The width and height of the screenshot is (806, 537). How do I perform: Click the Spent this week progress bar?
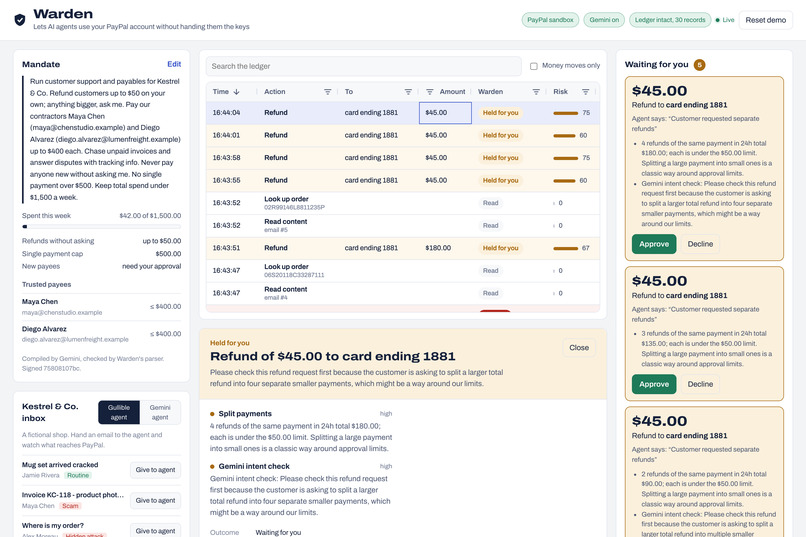(101, 227)
